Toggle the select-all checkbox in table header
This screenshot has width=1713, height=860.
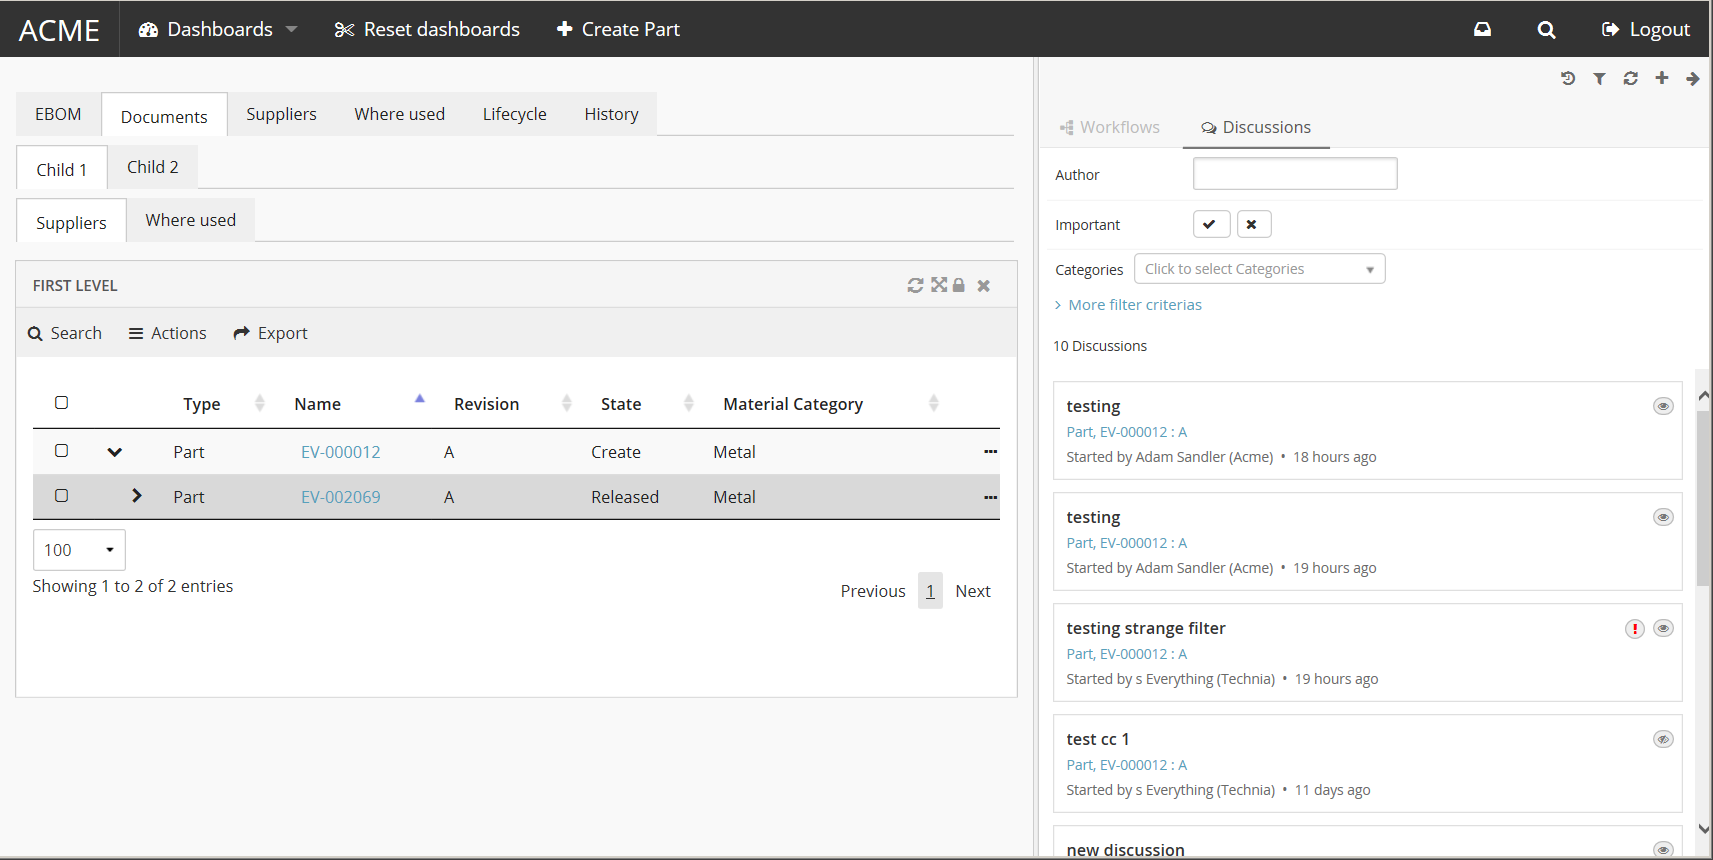62,403
